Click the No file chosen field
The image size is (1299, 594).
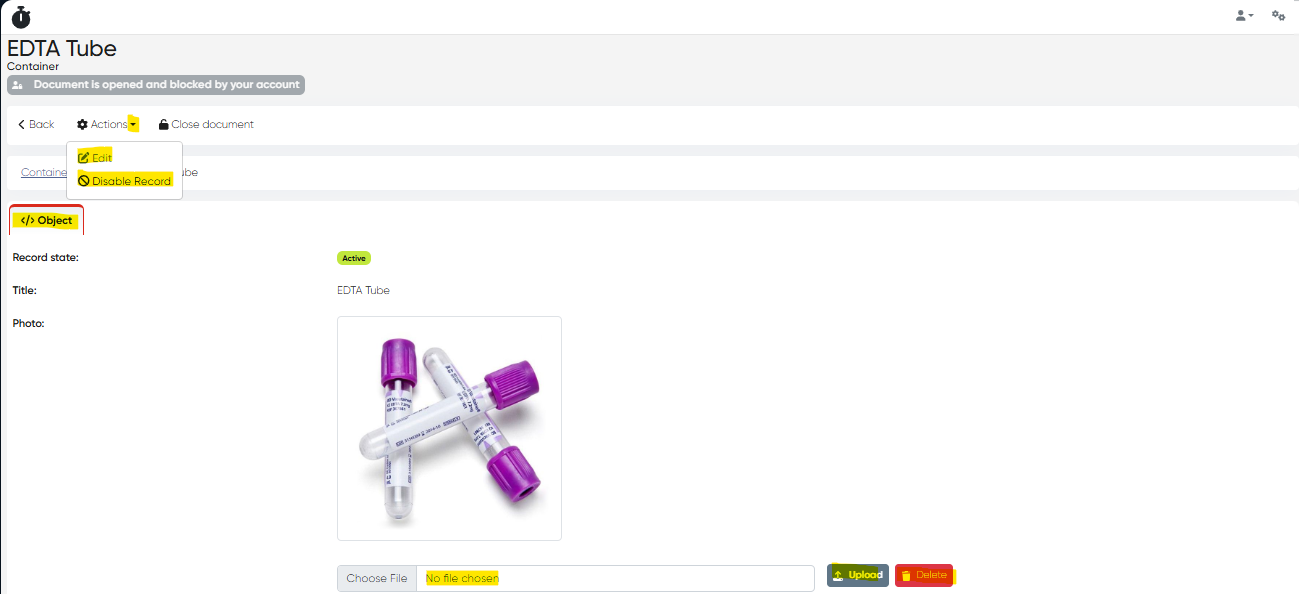point(615,579)
